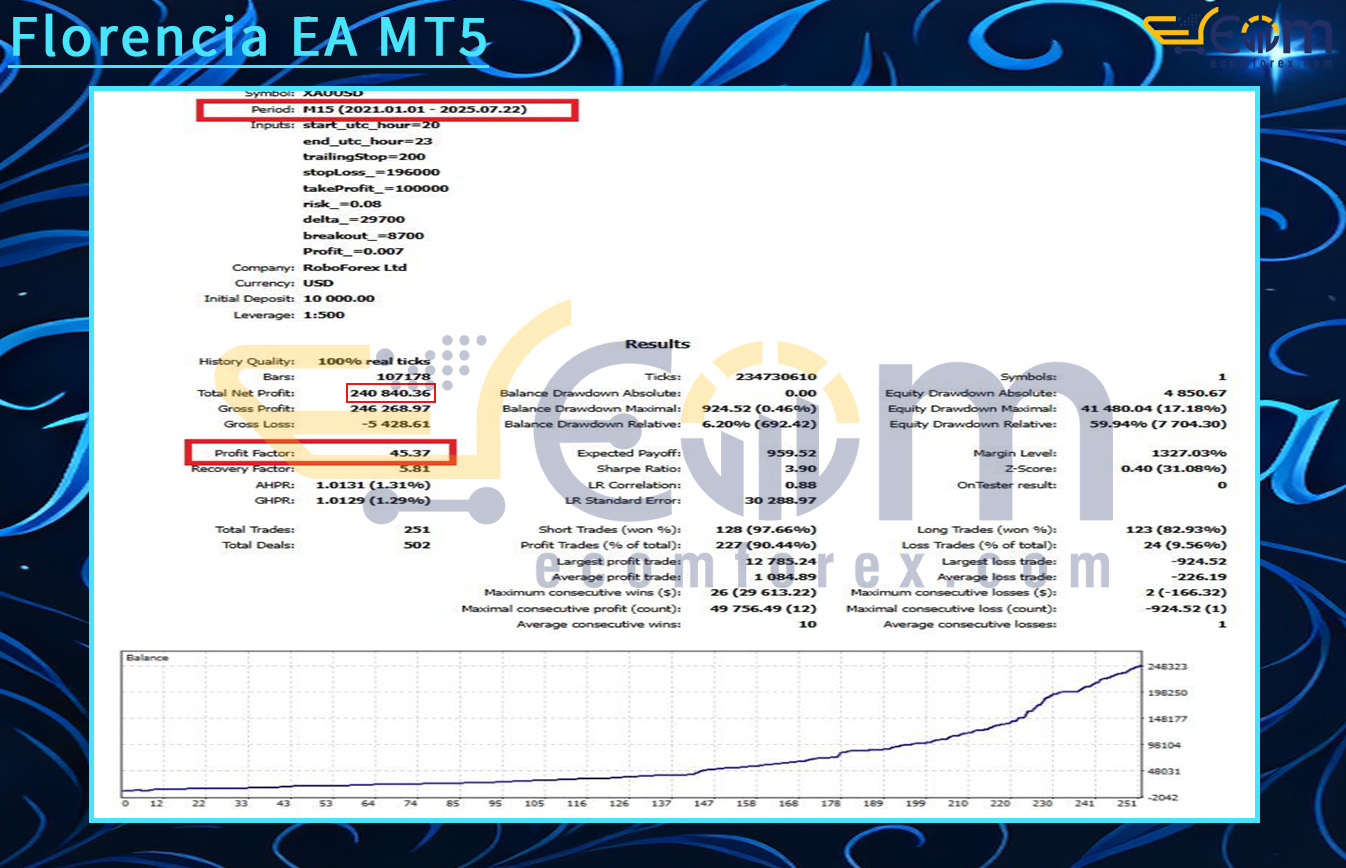Click the Currency value USD
The image size is (1346, 868).
click(x=318, y=283)
